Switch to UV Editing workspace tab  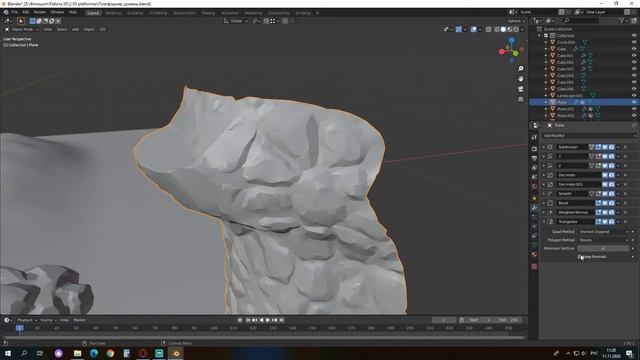pyautogui.click(x=158, y=13)
